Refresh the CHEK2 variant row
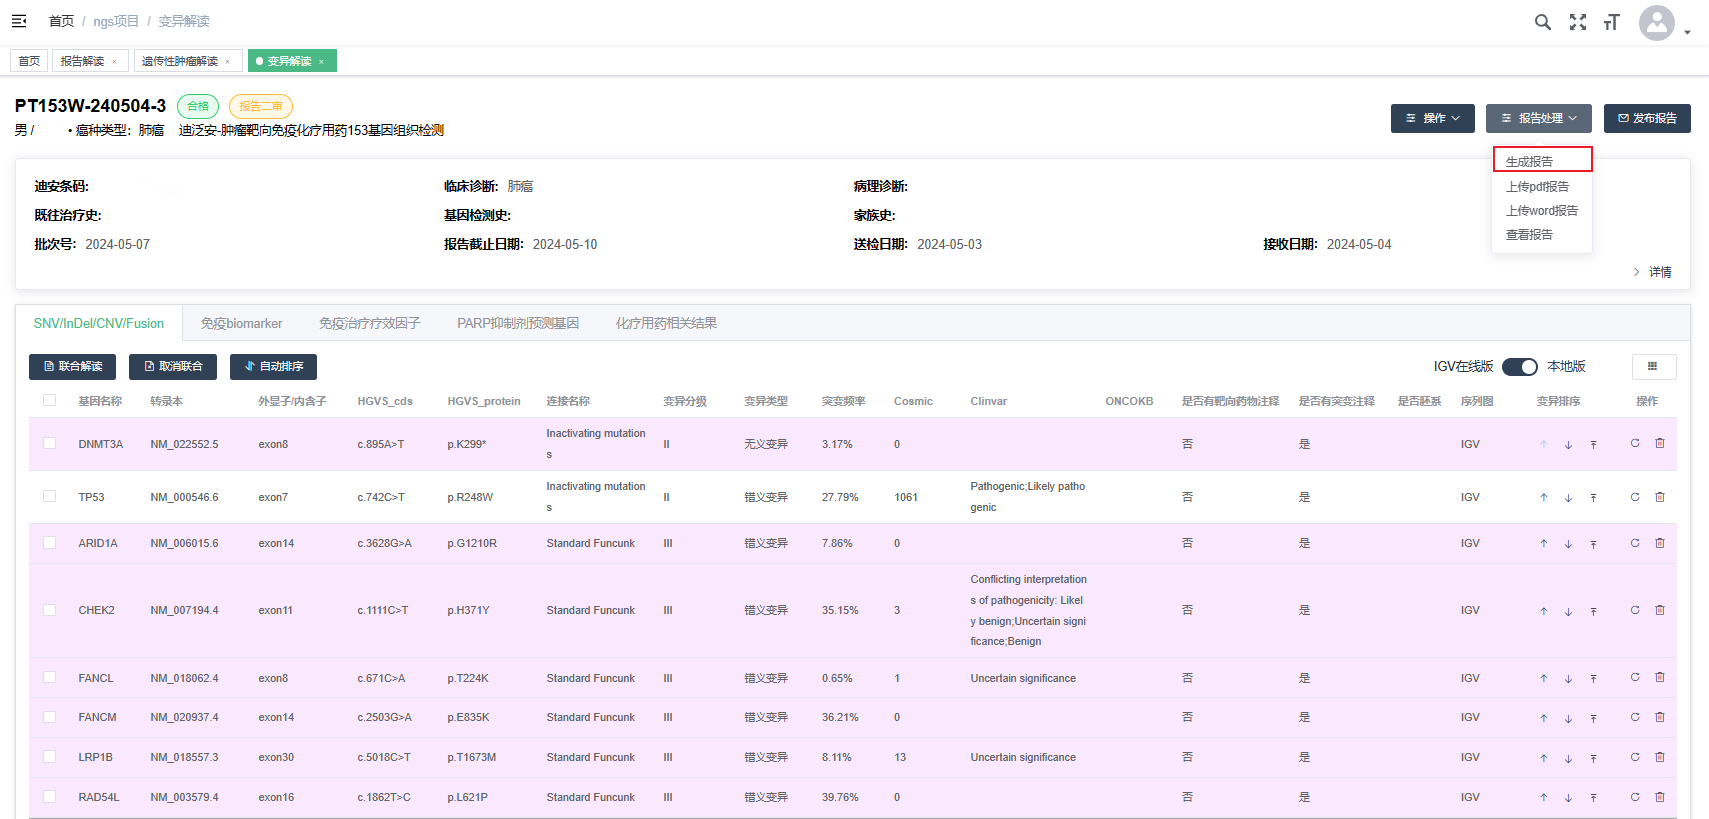1709x819 pixels. pyautogui.click(x=1635, y=610)
